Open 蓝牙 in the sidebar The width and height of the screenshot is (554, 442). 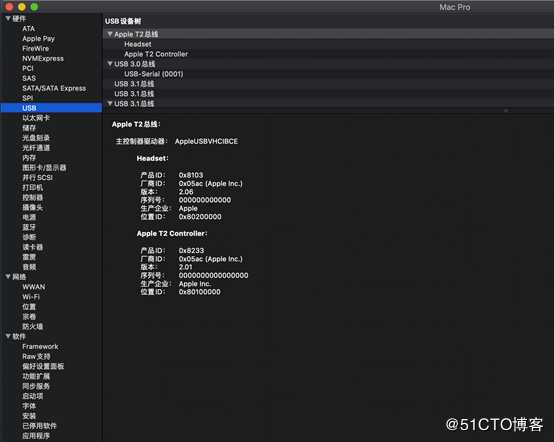[x=29, y=227]
